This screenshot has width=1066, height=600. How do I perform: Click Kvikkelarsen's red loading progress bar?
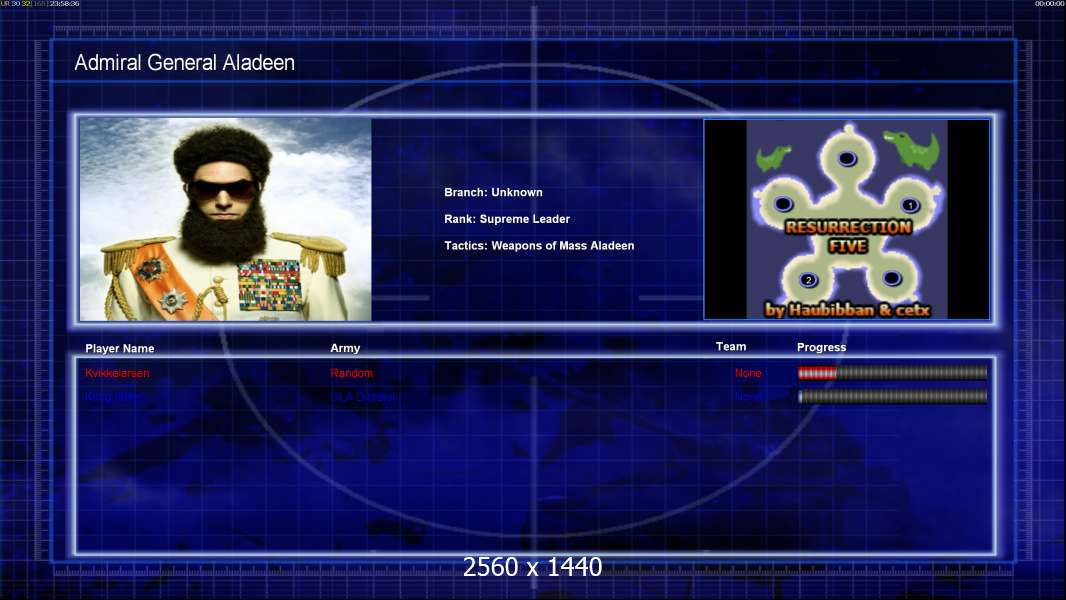pyautogui.click(x=892, y=372)
